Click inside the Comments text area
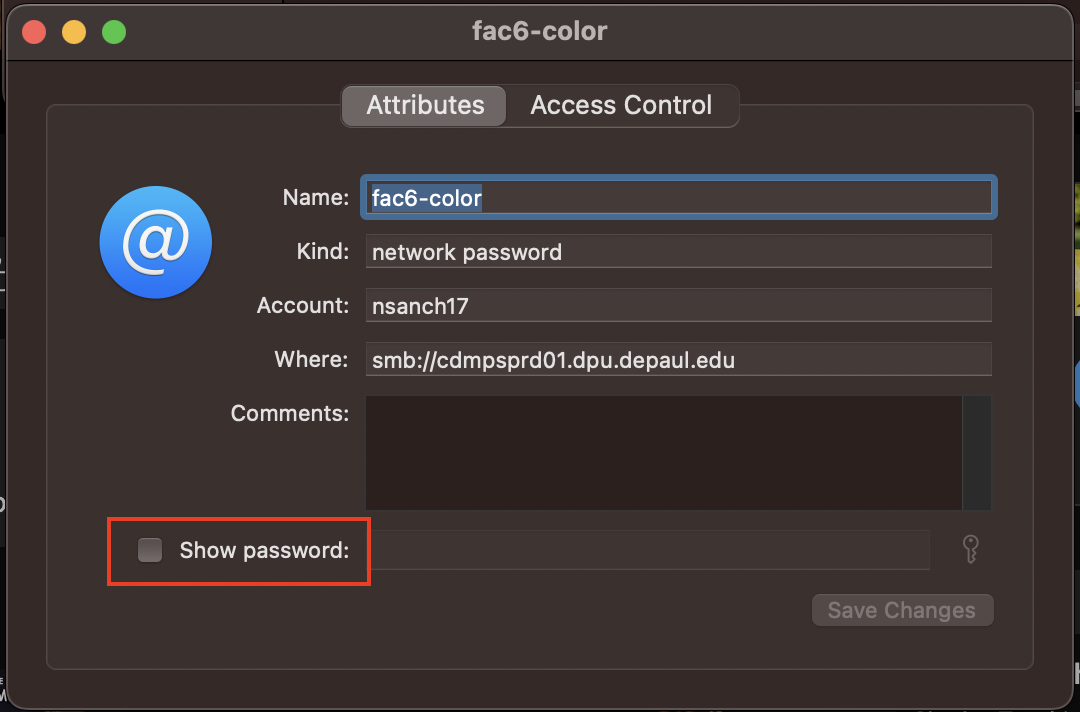 pos(662,452)
